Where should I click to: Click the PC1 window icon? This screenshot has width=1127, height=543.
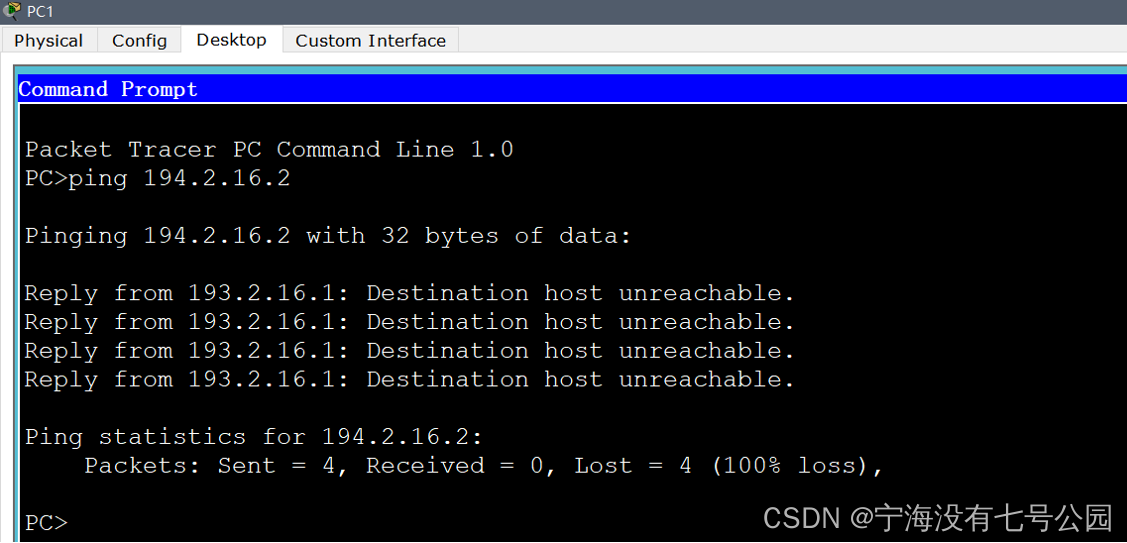(12, 11)
